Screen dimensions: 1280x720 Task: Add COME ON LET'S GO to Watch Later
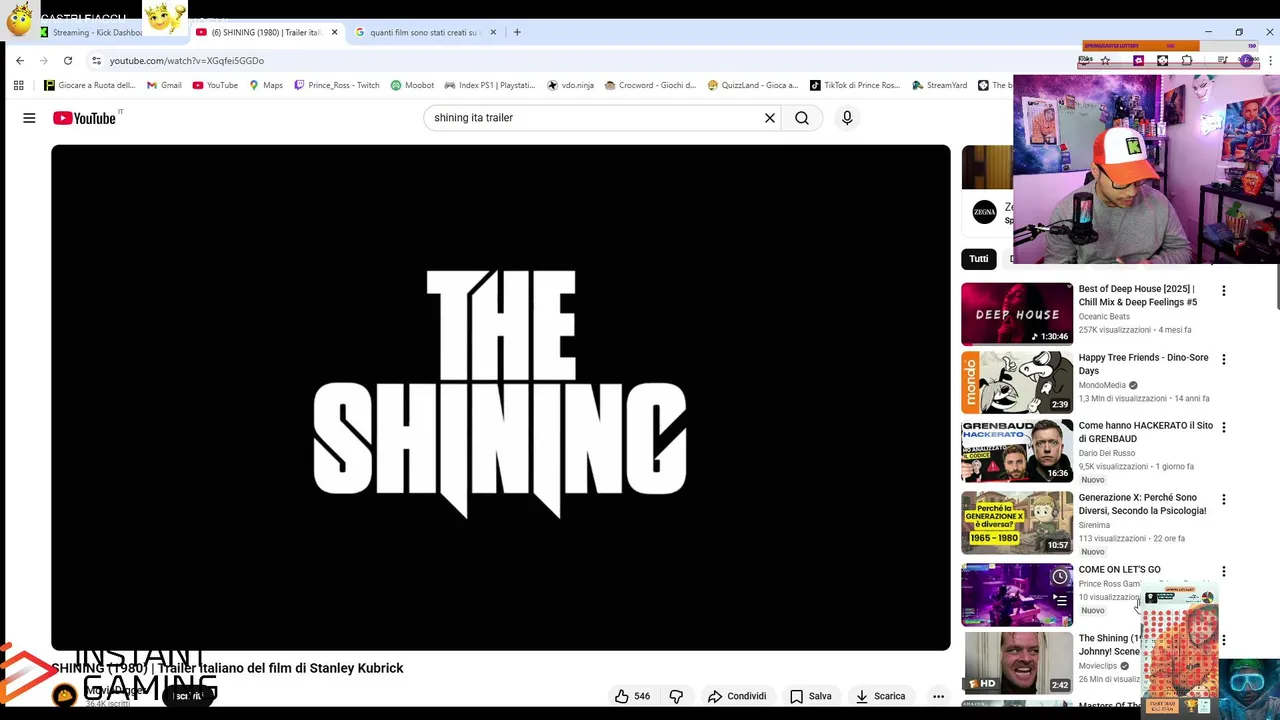point(1060,577)
